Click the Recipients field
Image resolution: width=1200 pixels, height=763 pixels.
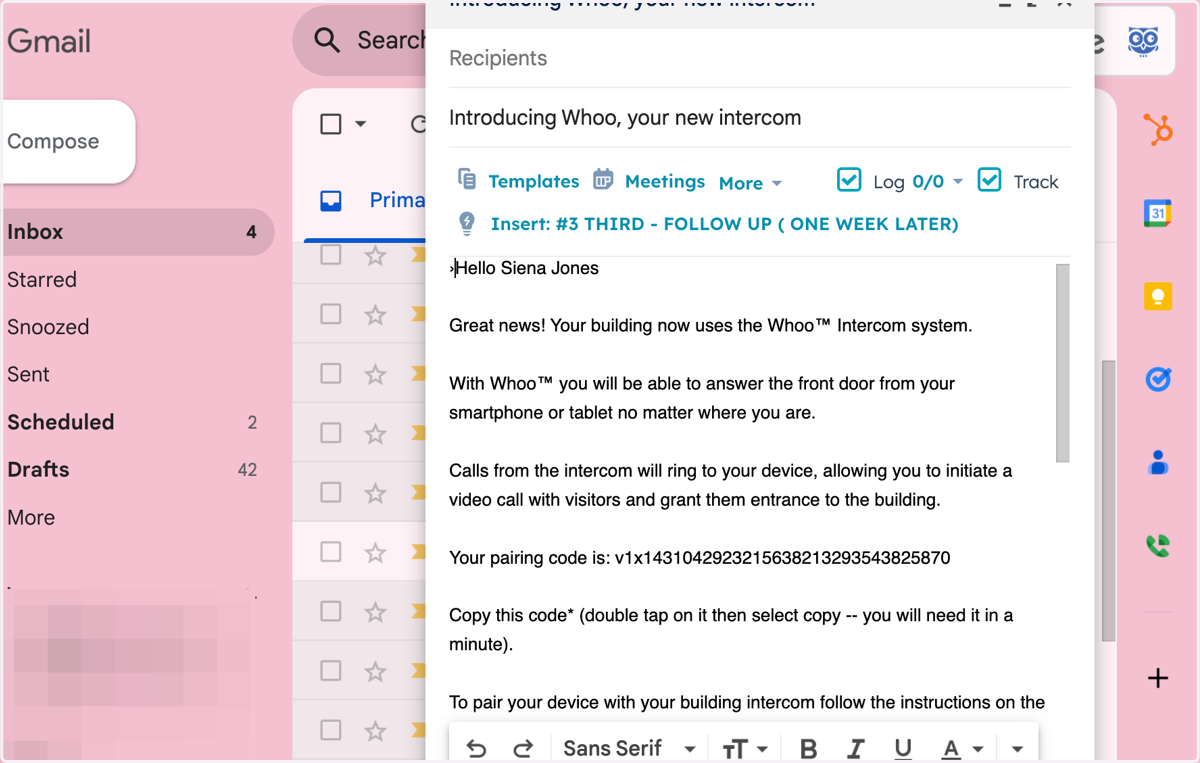[759, 58]
